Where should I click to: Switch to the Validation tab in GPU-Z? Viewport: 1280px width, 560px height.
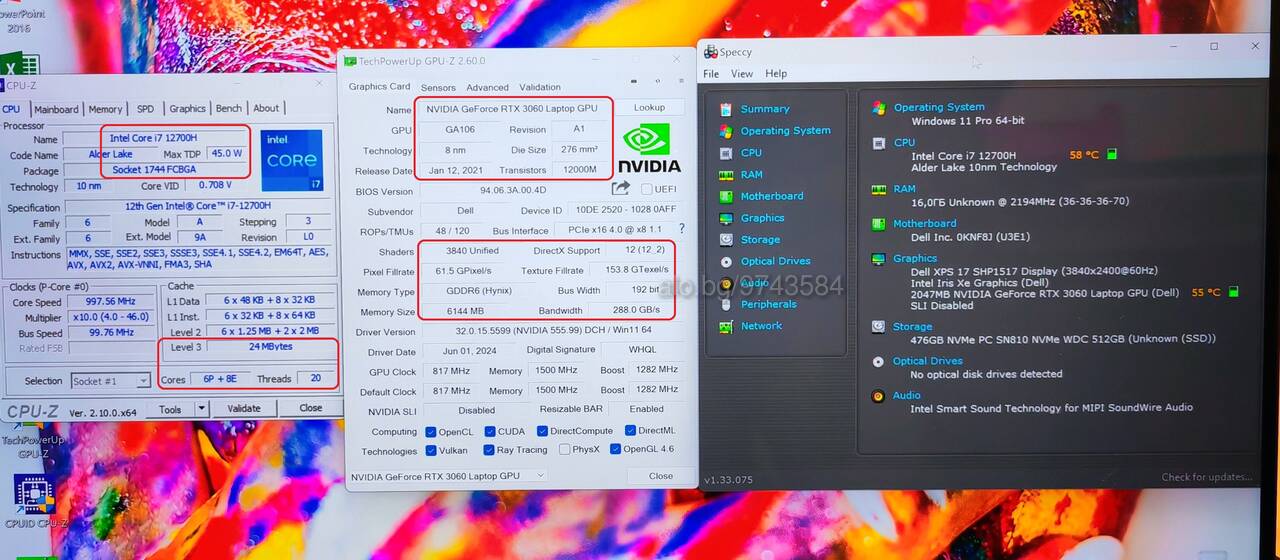(x=540, y=87)
